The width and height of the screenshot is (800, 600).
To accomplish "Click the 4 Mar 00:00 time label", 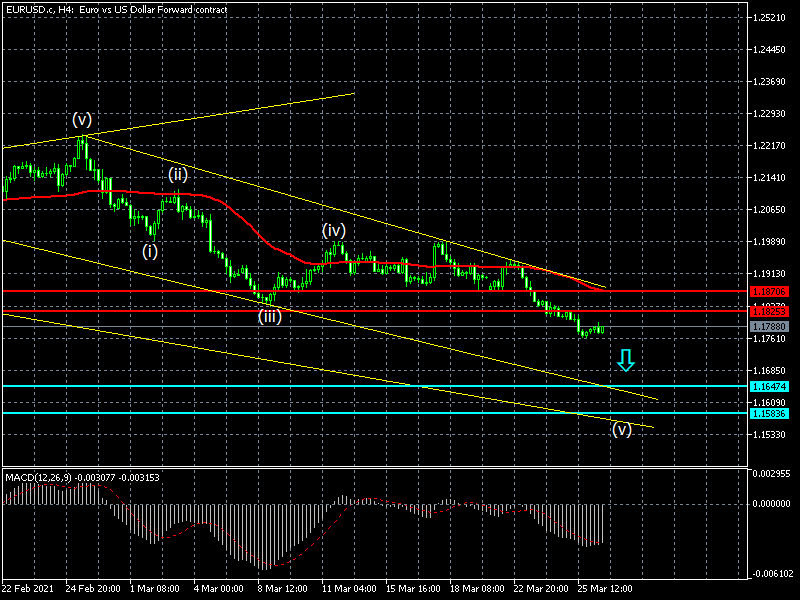I will coord(218,589).
